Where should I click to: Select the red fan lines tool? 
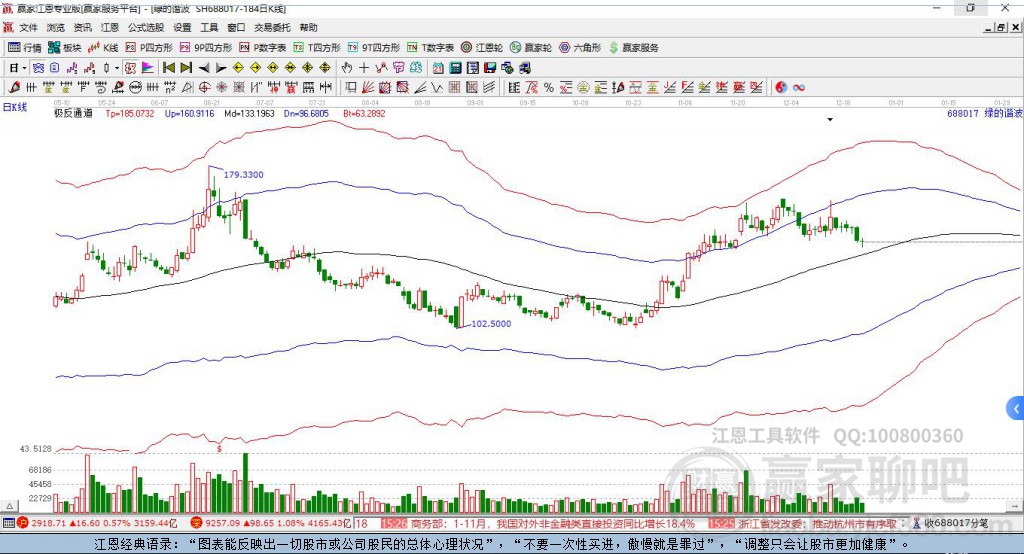pos(368,87)
